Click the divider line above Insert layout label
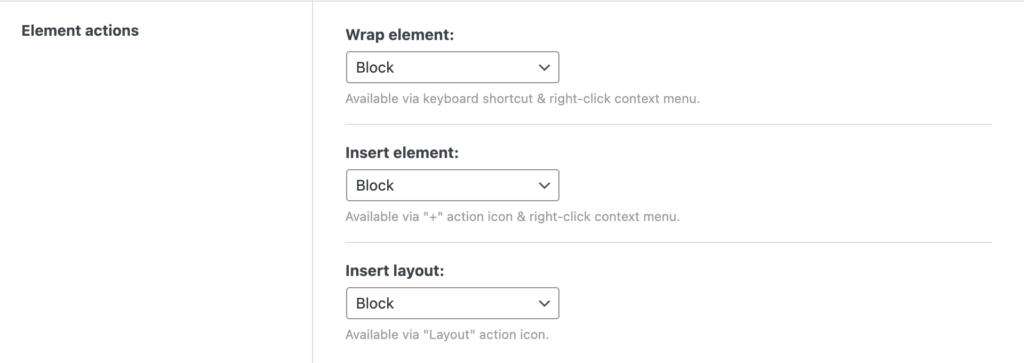Image resolution: width=1024 pixels, height=363 pixels. click(668, 242)
